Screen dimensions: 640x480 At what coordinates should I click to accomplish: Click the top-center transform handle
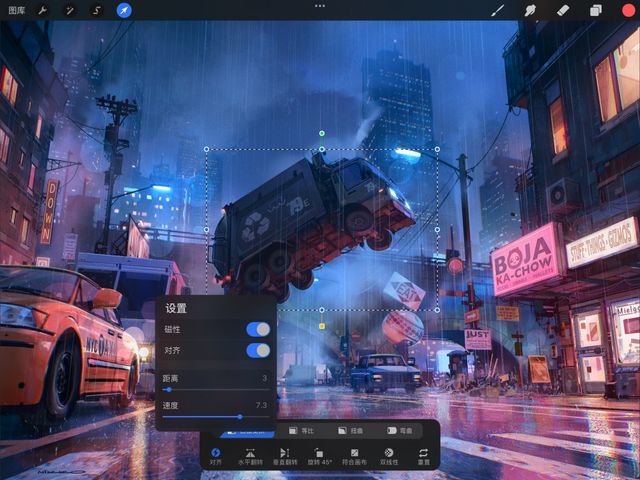[322, 149]
